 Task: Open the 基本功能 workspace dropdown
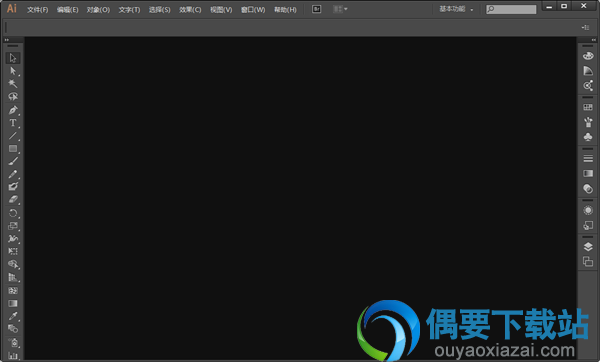click(456, 9)
